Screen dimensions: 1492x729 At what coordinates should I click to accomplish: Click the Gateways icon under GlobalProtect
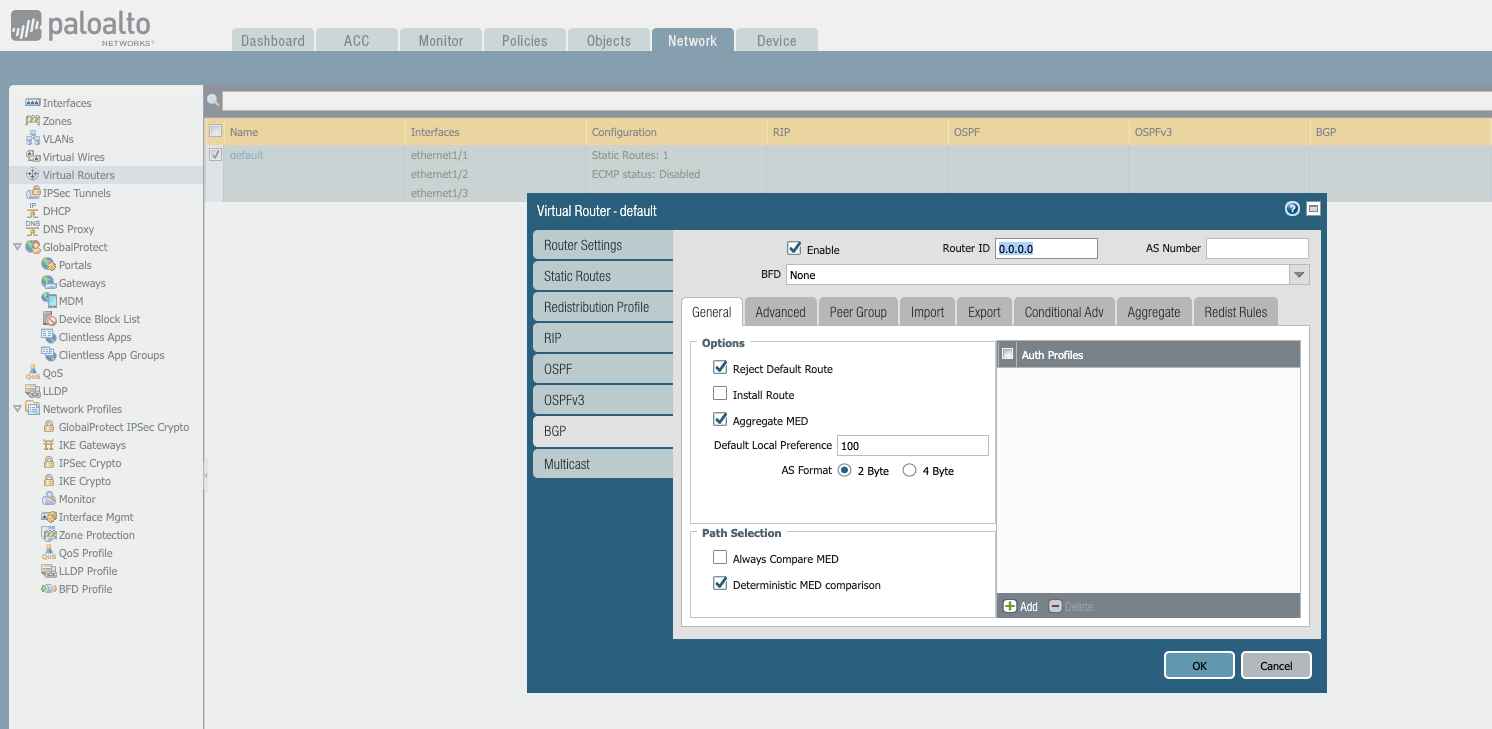click(x=49, y=283)
